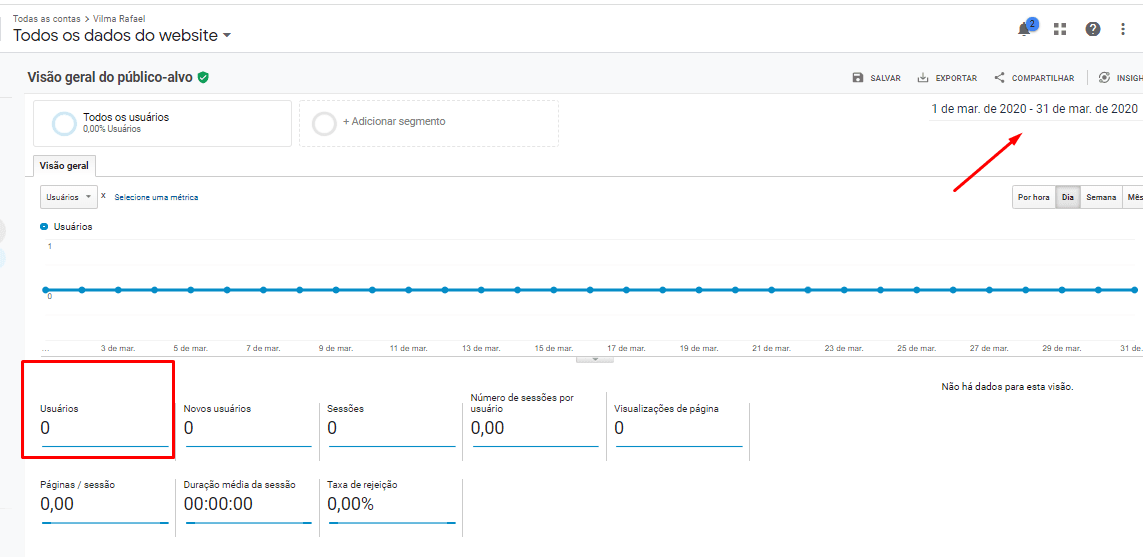The width and height of the screenshot is (1143, 557).
Task: Select the Semana time granularity
Action: (1101, 197)
